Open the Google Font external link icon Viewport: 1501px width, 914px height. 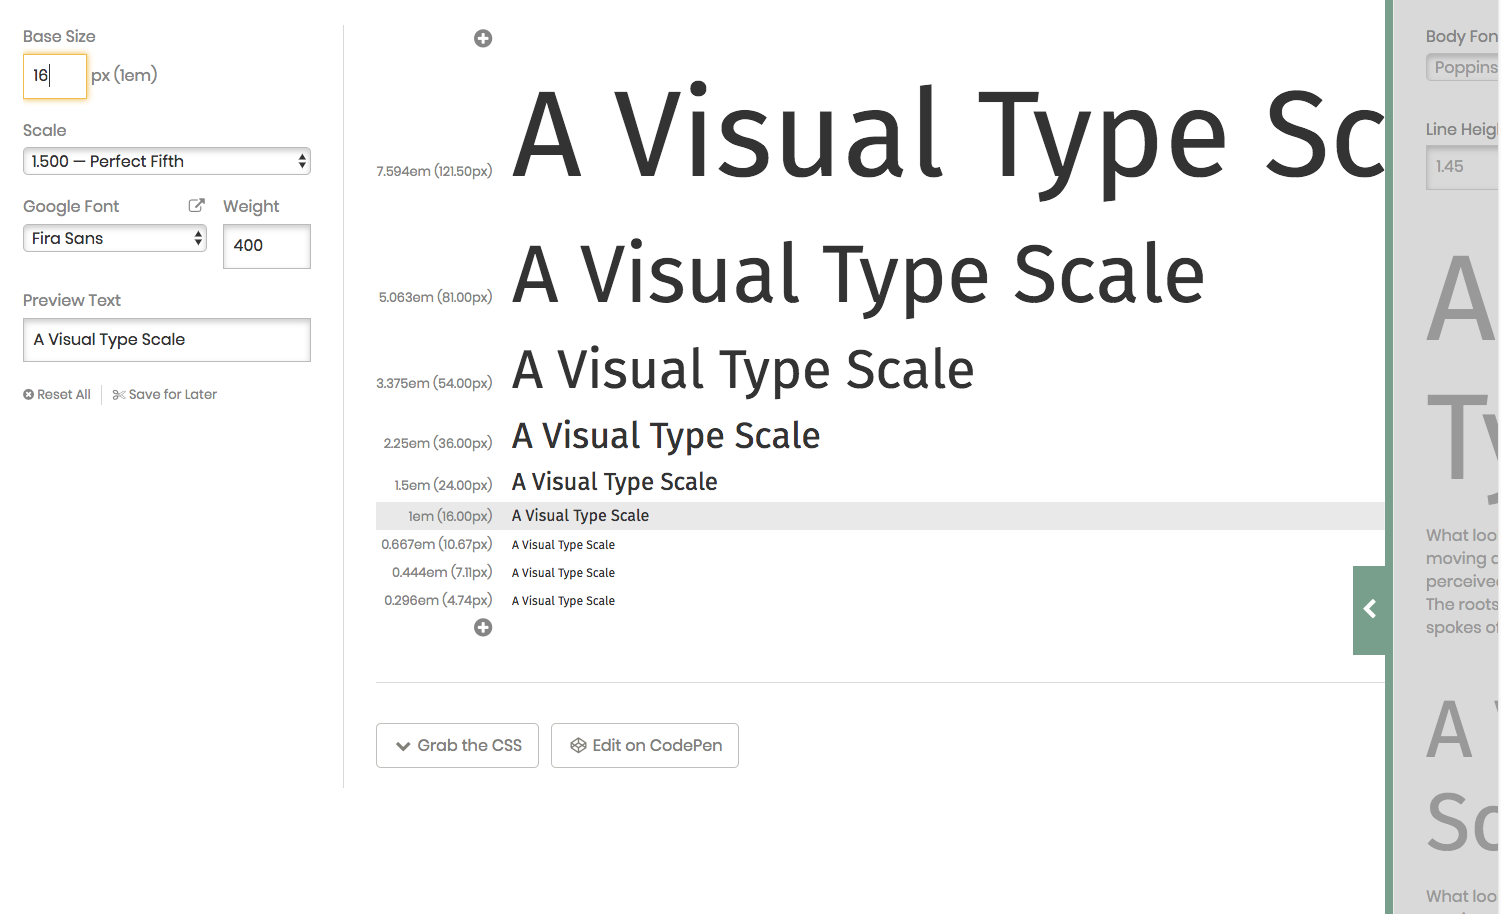pyautogui.click(x=196, y=205)
